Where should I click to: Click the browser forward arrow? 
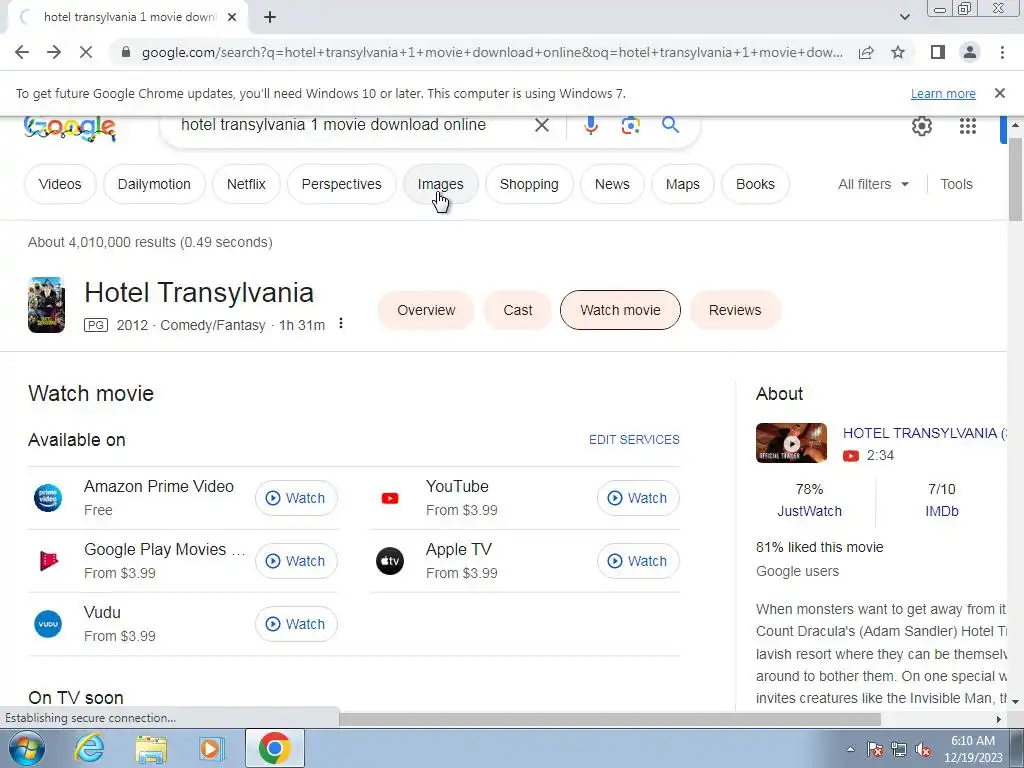54,52
